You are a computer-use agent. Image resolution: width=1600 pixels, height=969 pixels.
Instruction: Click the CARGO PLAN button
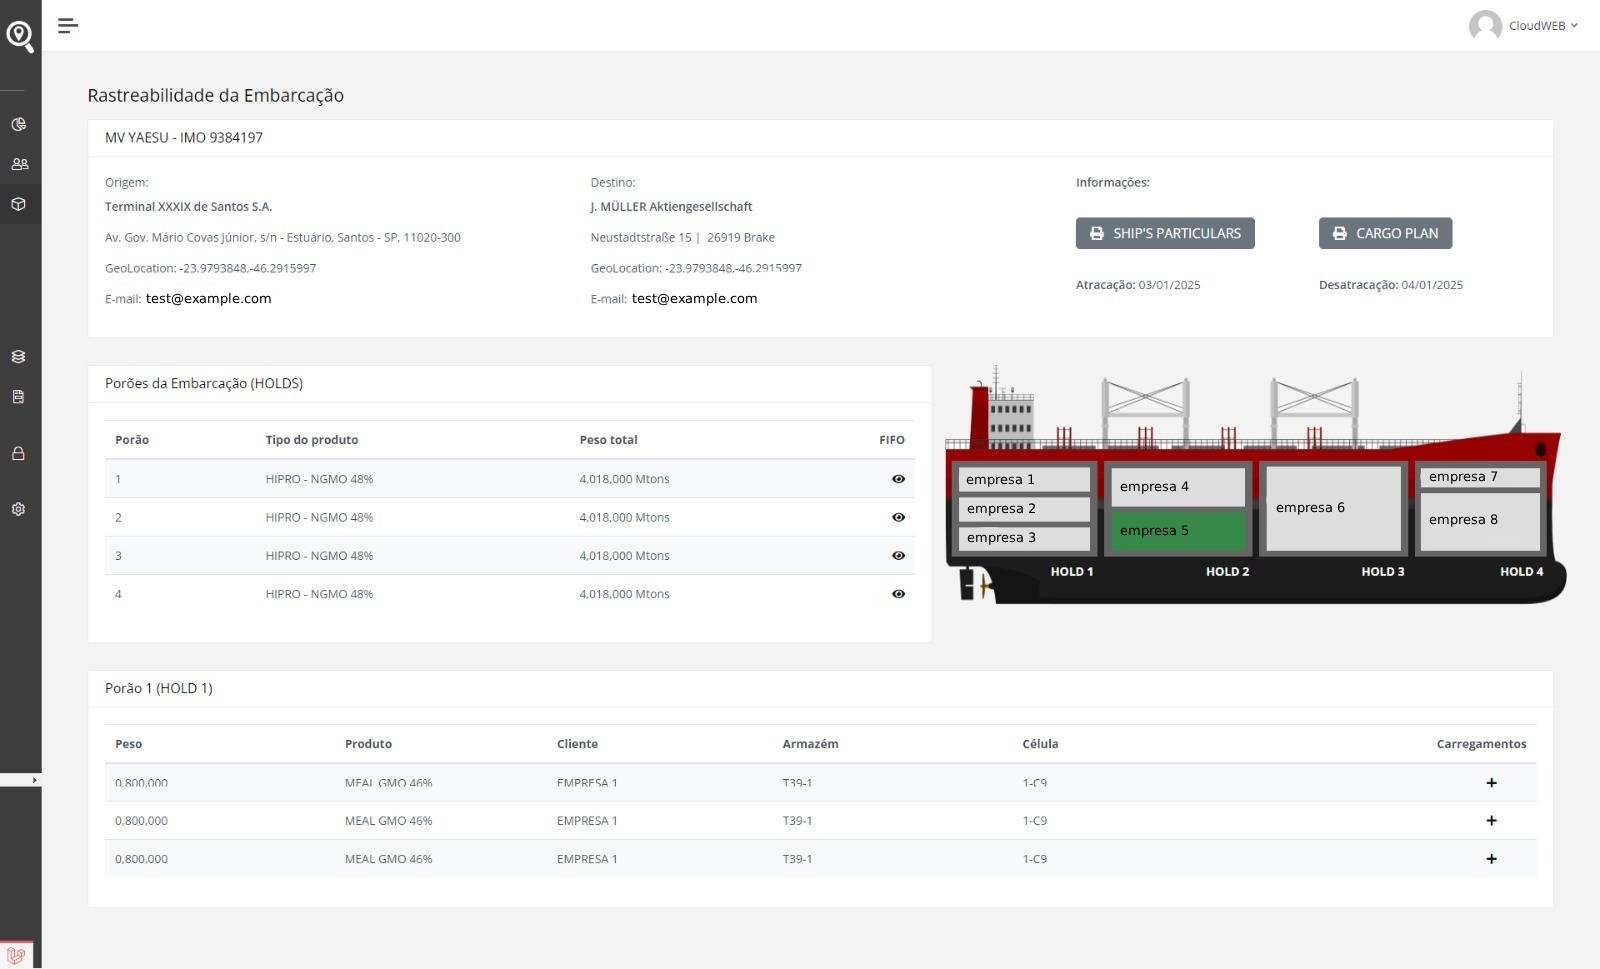point(1385,233)
